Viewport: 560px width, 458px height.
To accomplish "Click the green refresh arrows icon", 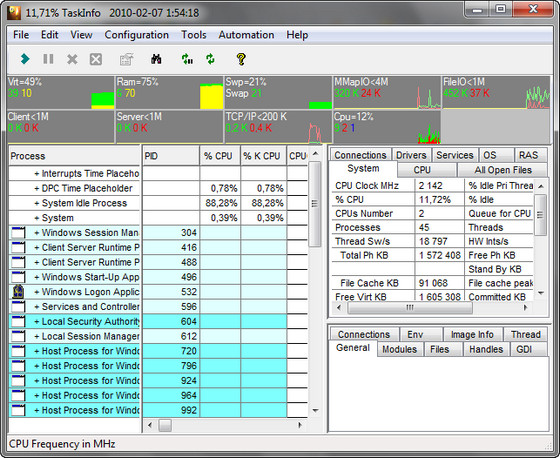I will coord(210,59).
